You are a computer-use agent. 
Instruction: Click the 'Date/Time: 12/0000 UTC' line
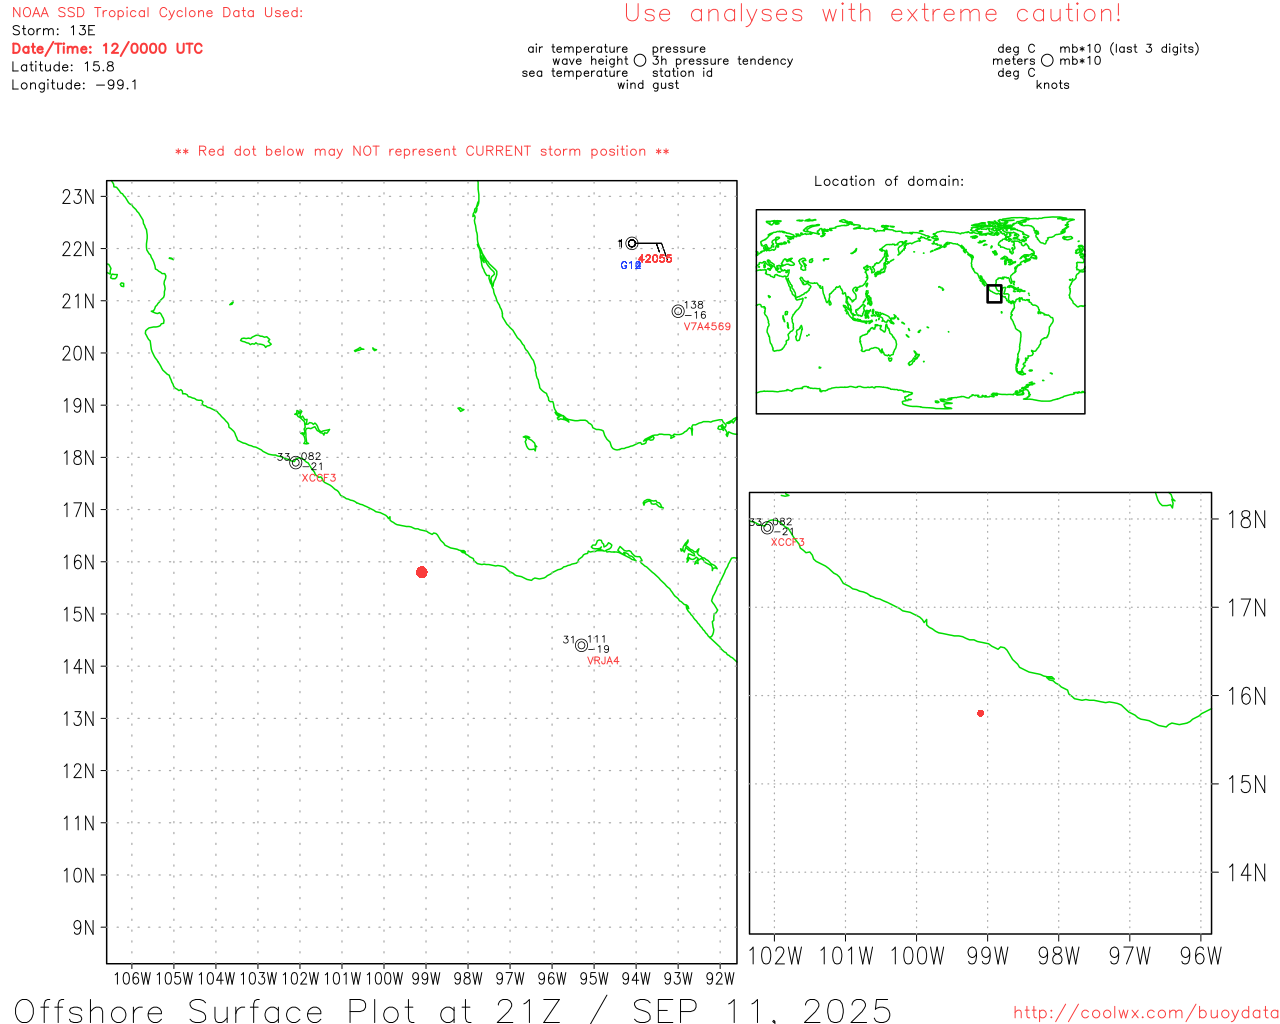107,49
